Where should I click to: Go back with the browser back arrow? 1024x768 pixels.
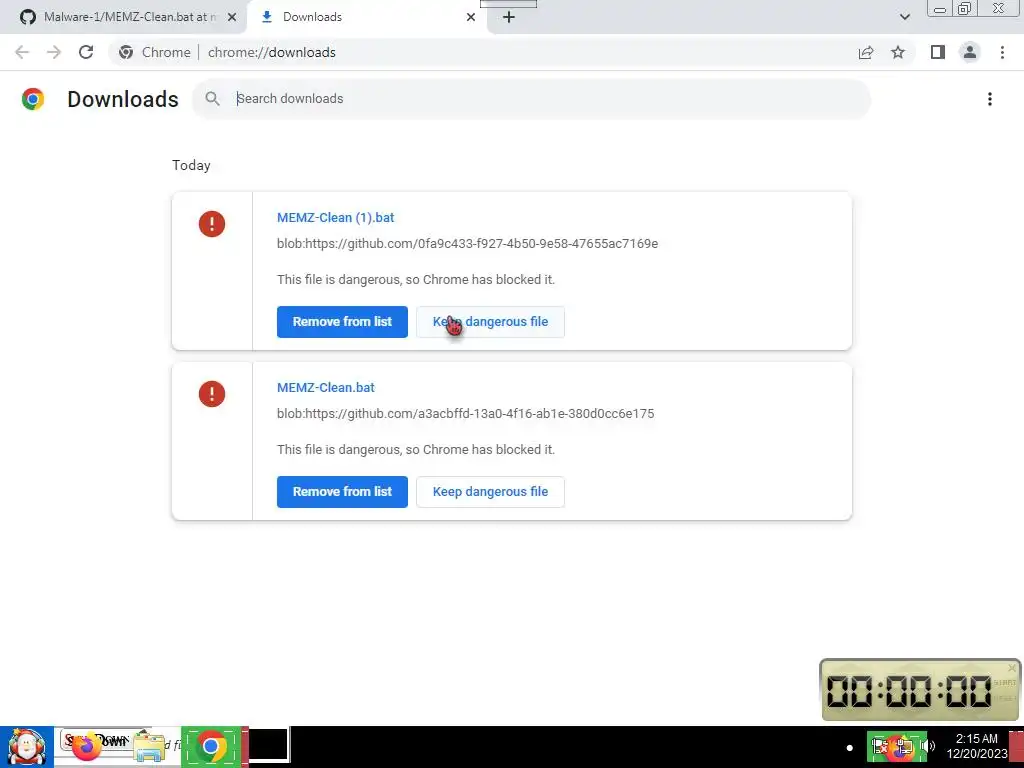[22, 52]
